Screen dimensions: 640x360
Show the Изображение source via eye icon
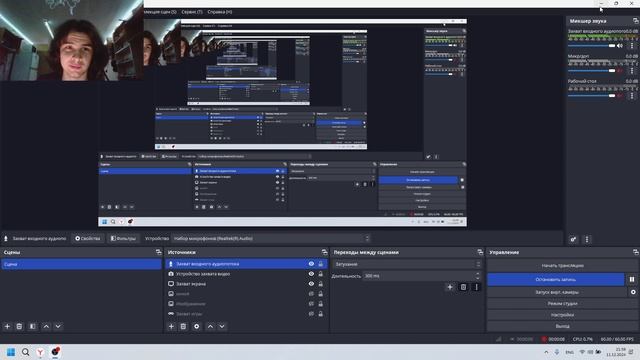pyautogui.click(x=311, y=304)
